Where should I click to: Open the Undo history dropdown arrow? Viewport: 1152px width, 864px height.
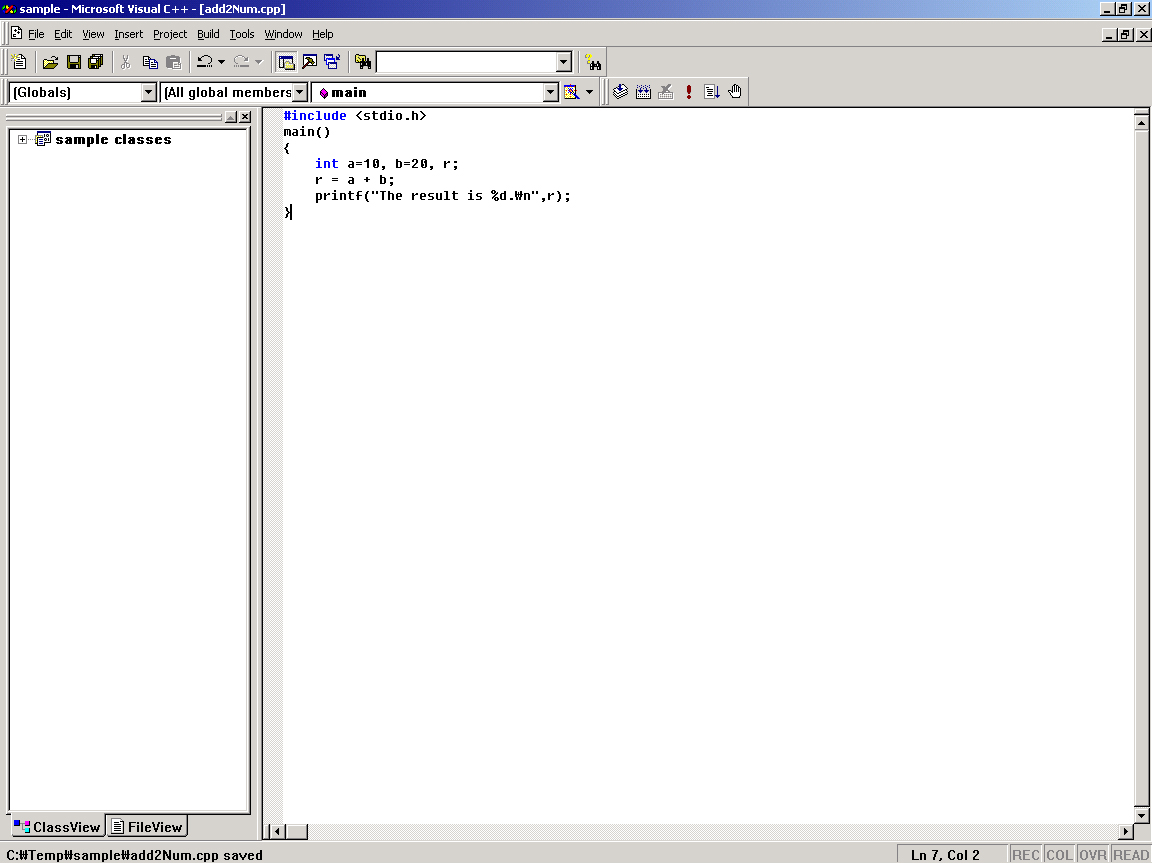coord(221,62)
